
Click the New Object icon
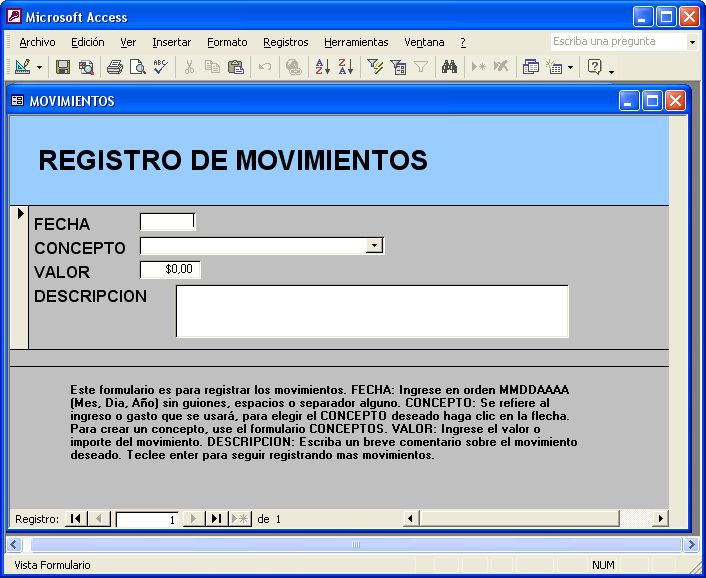coord(554,67)
